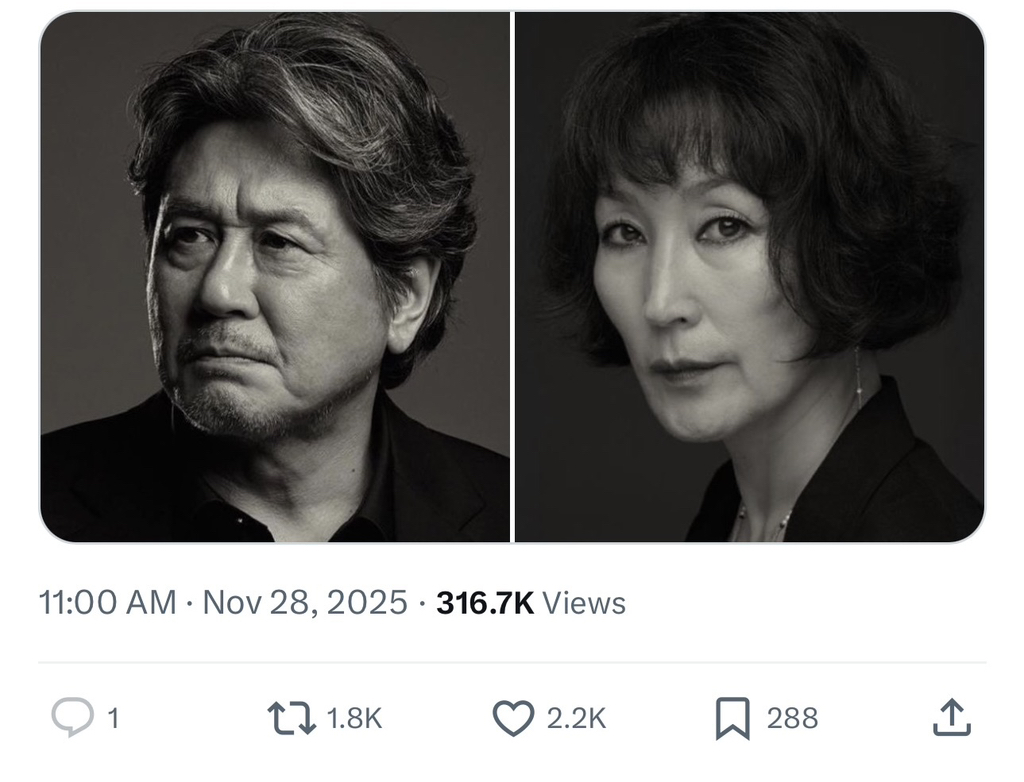Click the reply speech bubble icon

[71, 717]
